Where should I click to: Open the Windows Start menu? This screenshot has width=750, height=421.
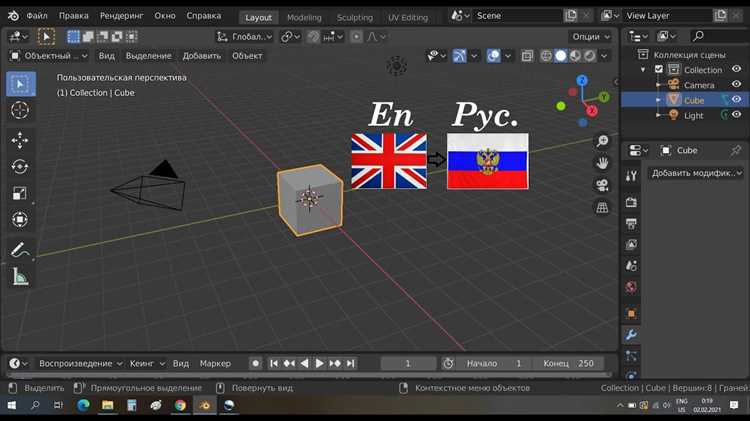click(11, 406)
